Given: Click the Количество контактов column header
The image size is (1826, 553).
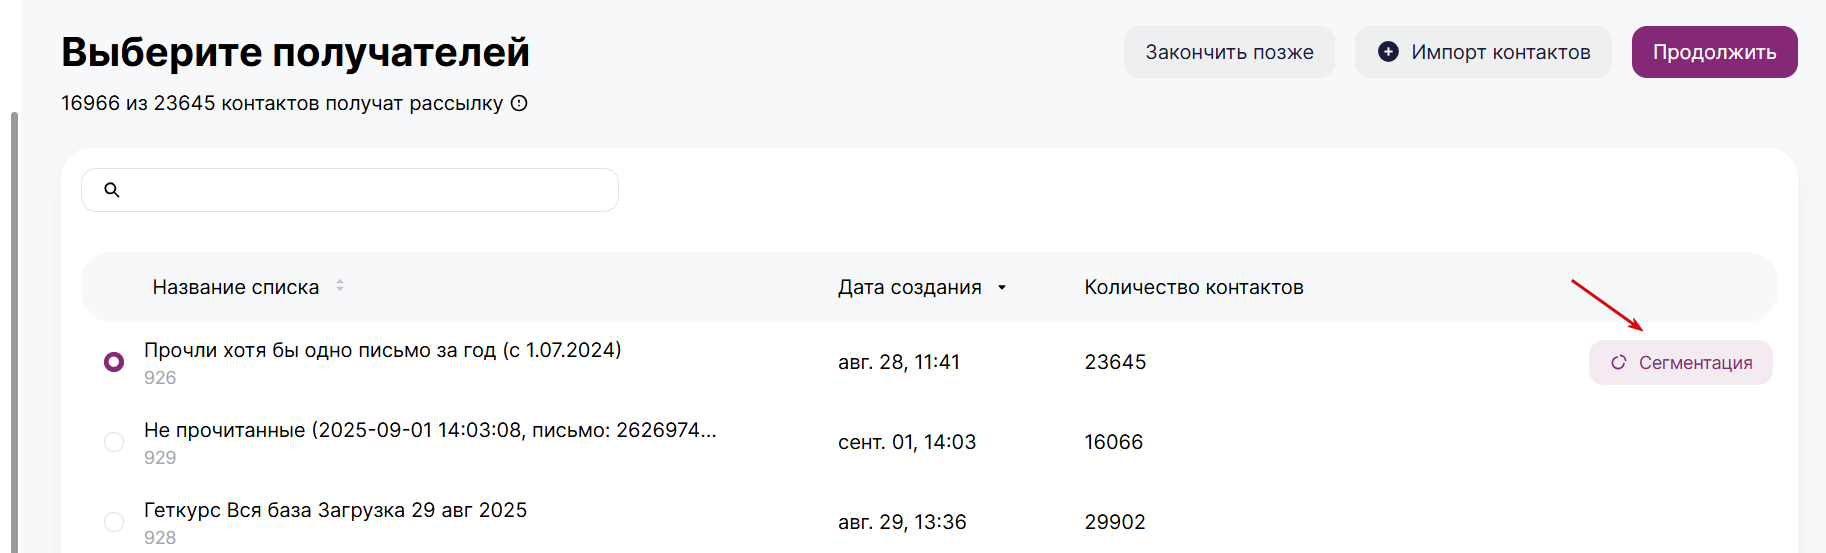Looking at the screenshot, I should [x=1194, y=287].
